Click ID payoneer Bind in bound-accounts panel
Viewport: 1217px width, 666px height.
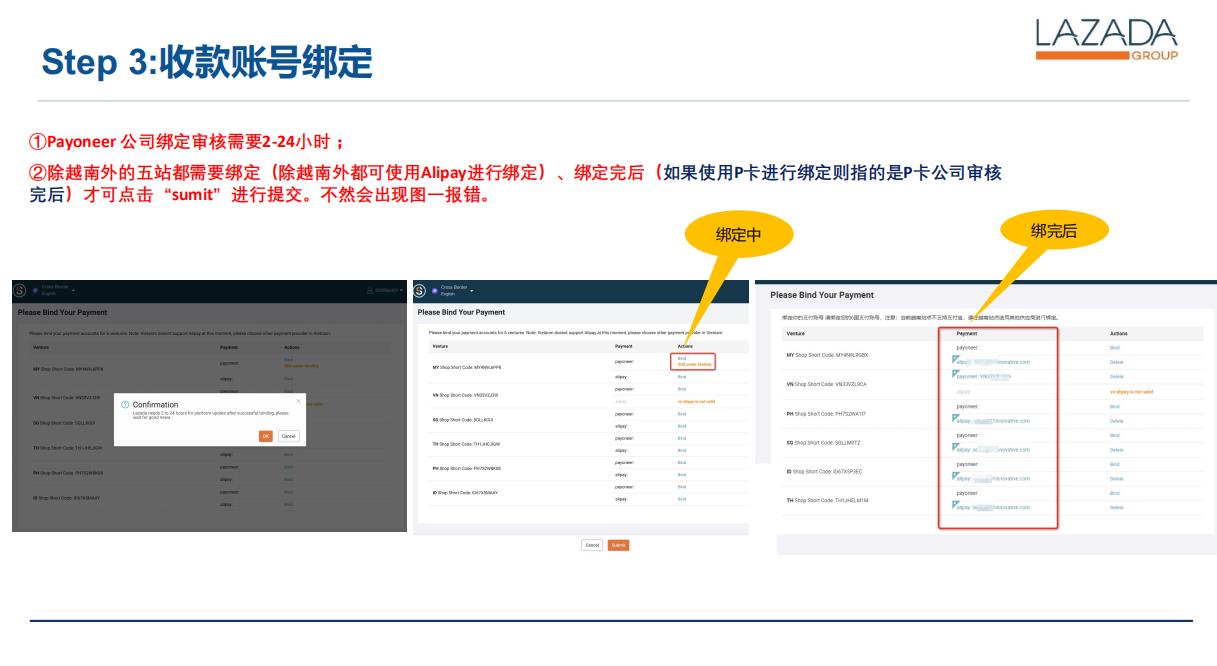[x=1115, y=465]
